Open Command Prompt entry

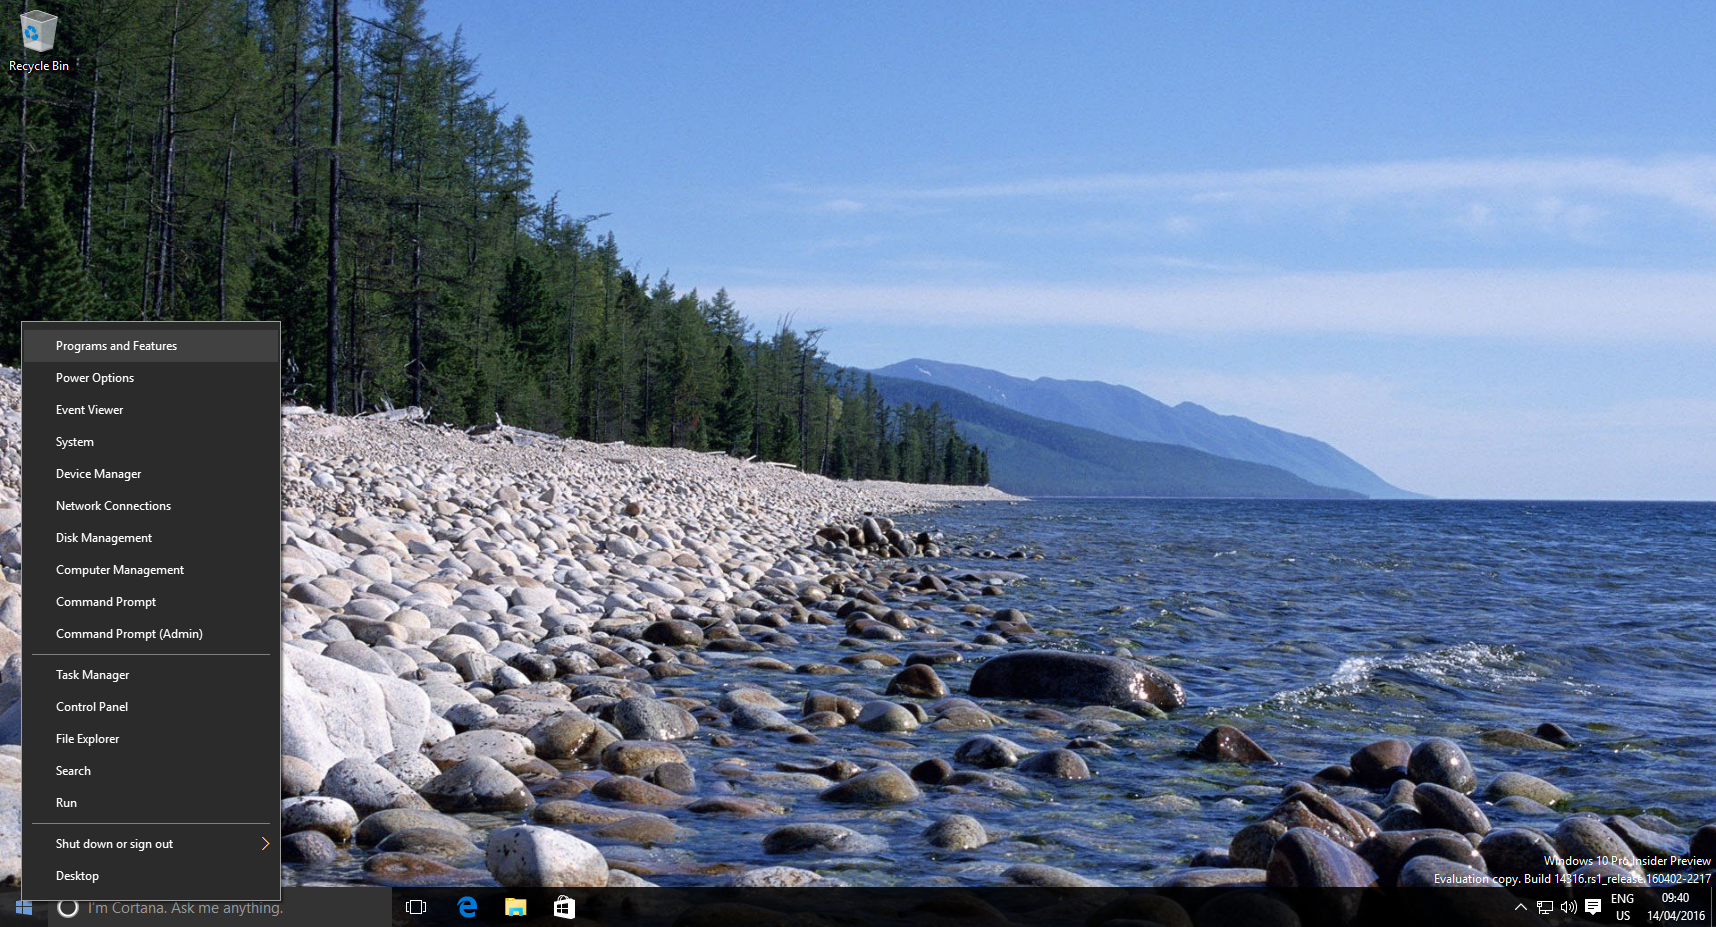[151, 602]
